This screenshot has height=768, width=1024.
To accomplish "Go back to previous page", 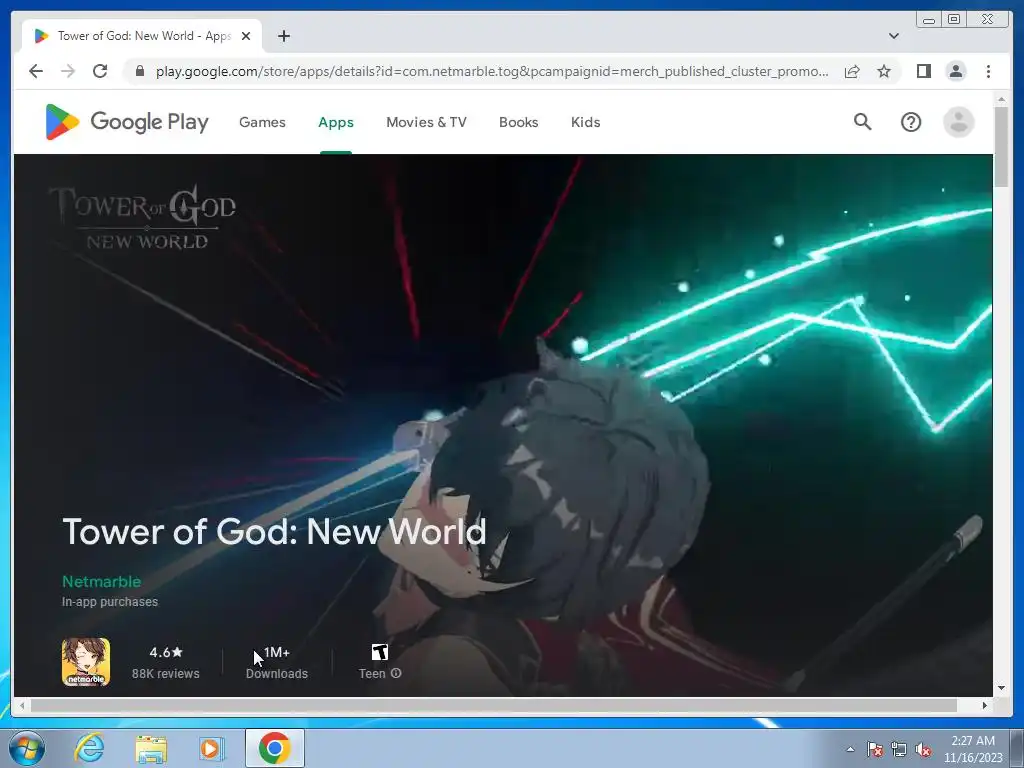I will [x=36, y=71].
